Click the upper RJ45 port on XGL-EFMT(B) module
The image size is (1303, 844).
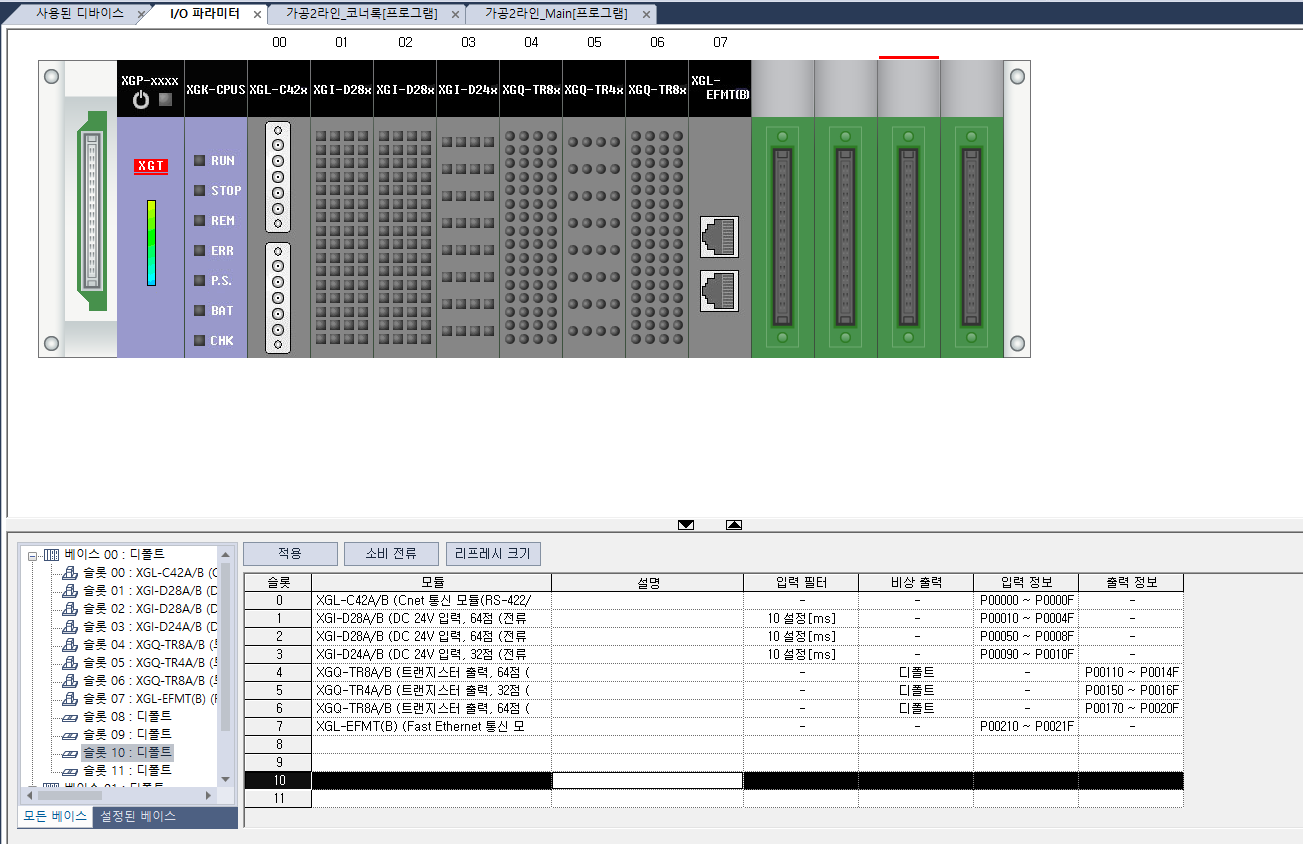pos(720,237)
